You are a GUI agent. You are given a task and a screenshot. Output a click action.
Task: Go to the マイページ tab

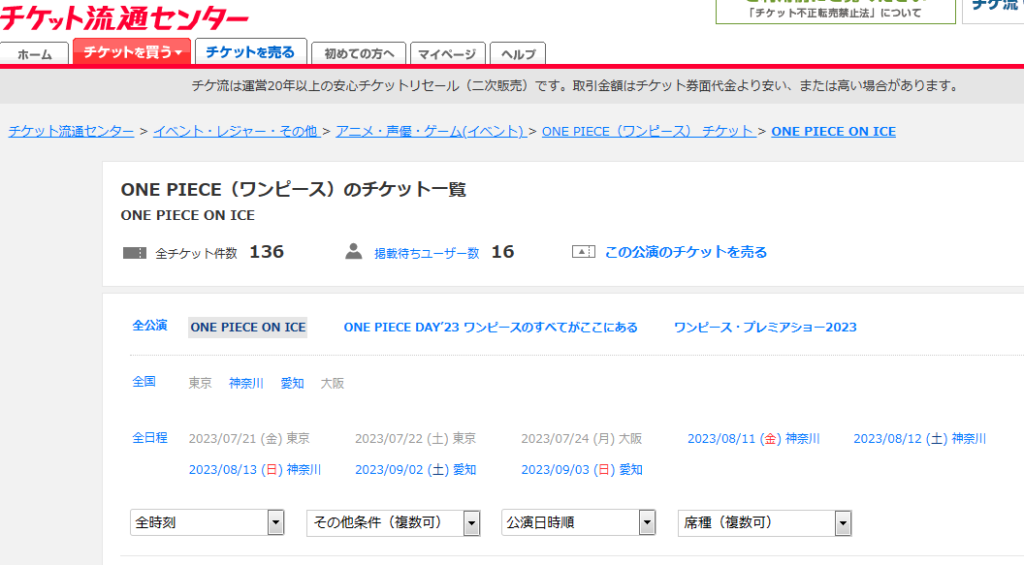tap(447, 54)
